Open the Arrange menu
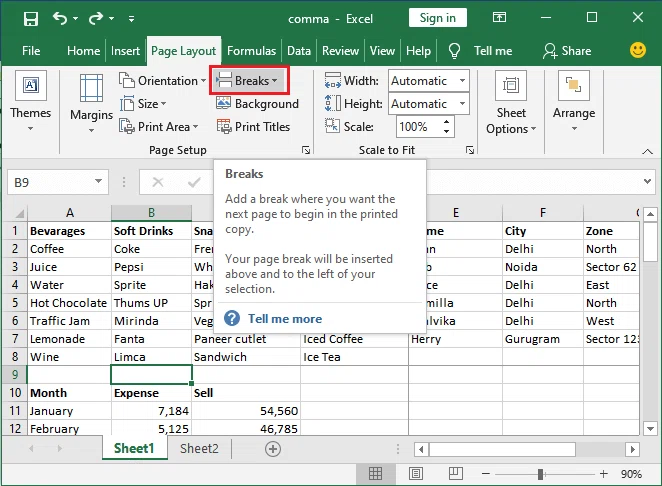 [574, 101]
